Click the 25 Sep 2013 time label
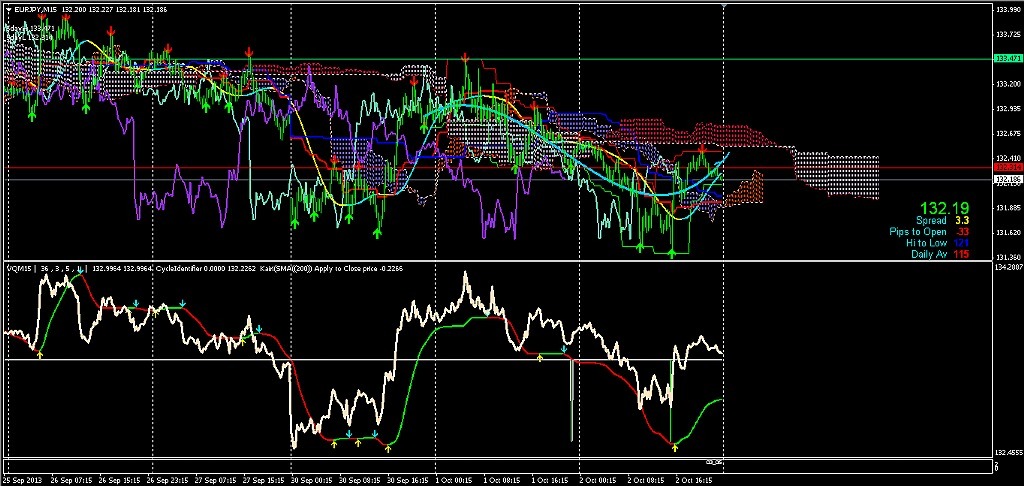The height and width of the screenshot is (486, 1024). point(23,480)
